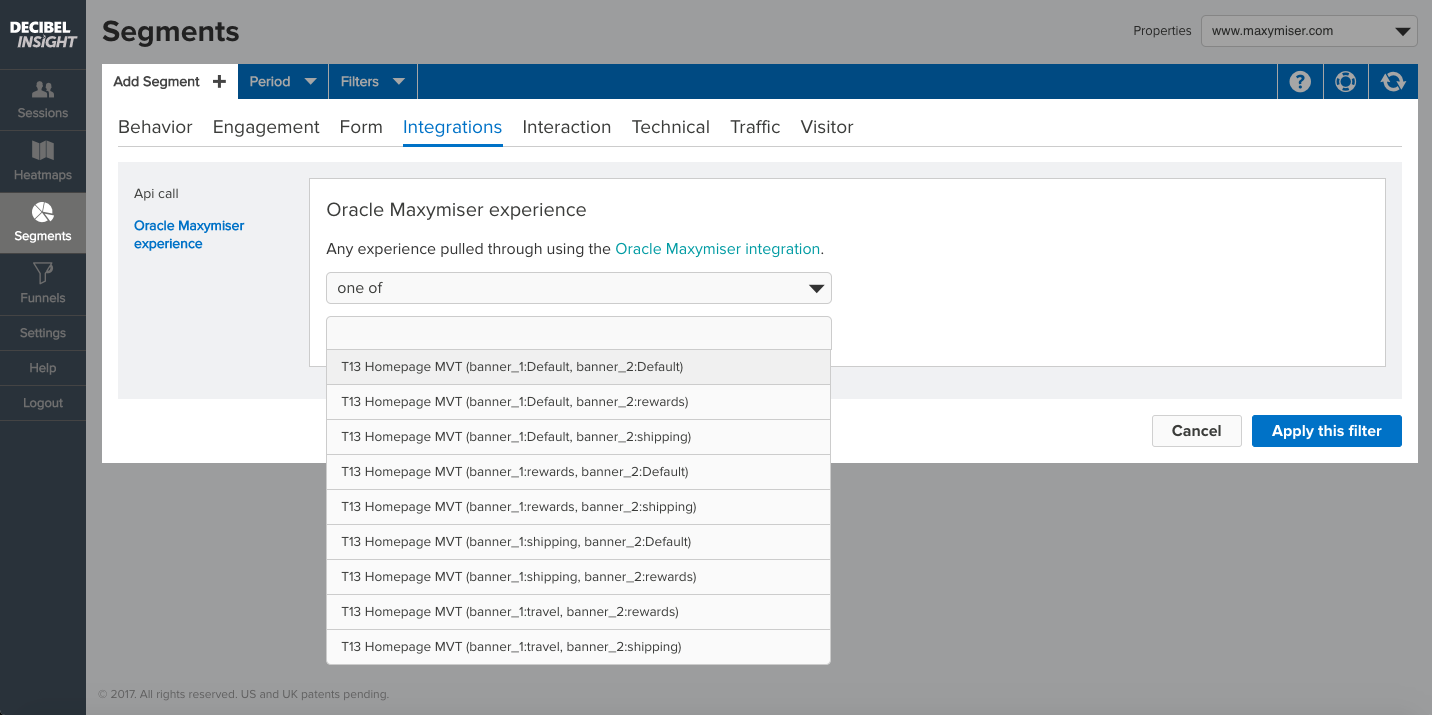Switch to the Technical tab
The width and height of the screenshot is (1432, 715).
[x=671, y=127]
